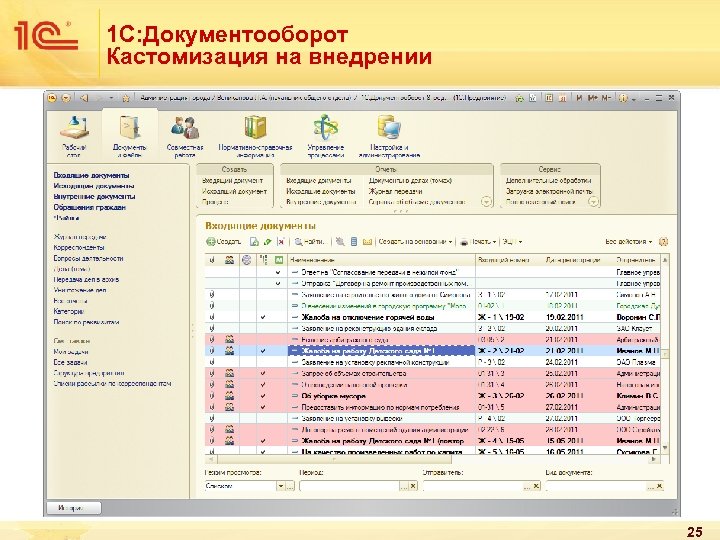
Task: Select row 'Об уборке мусора'
Action: pyautogui.click(x=432, y=396)
